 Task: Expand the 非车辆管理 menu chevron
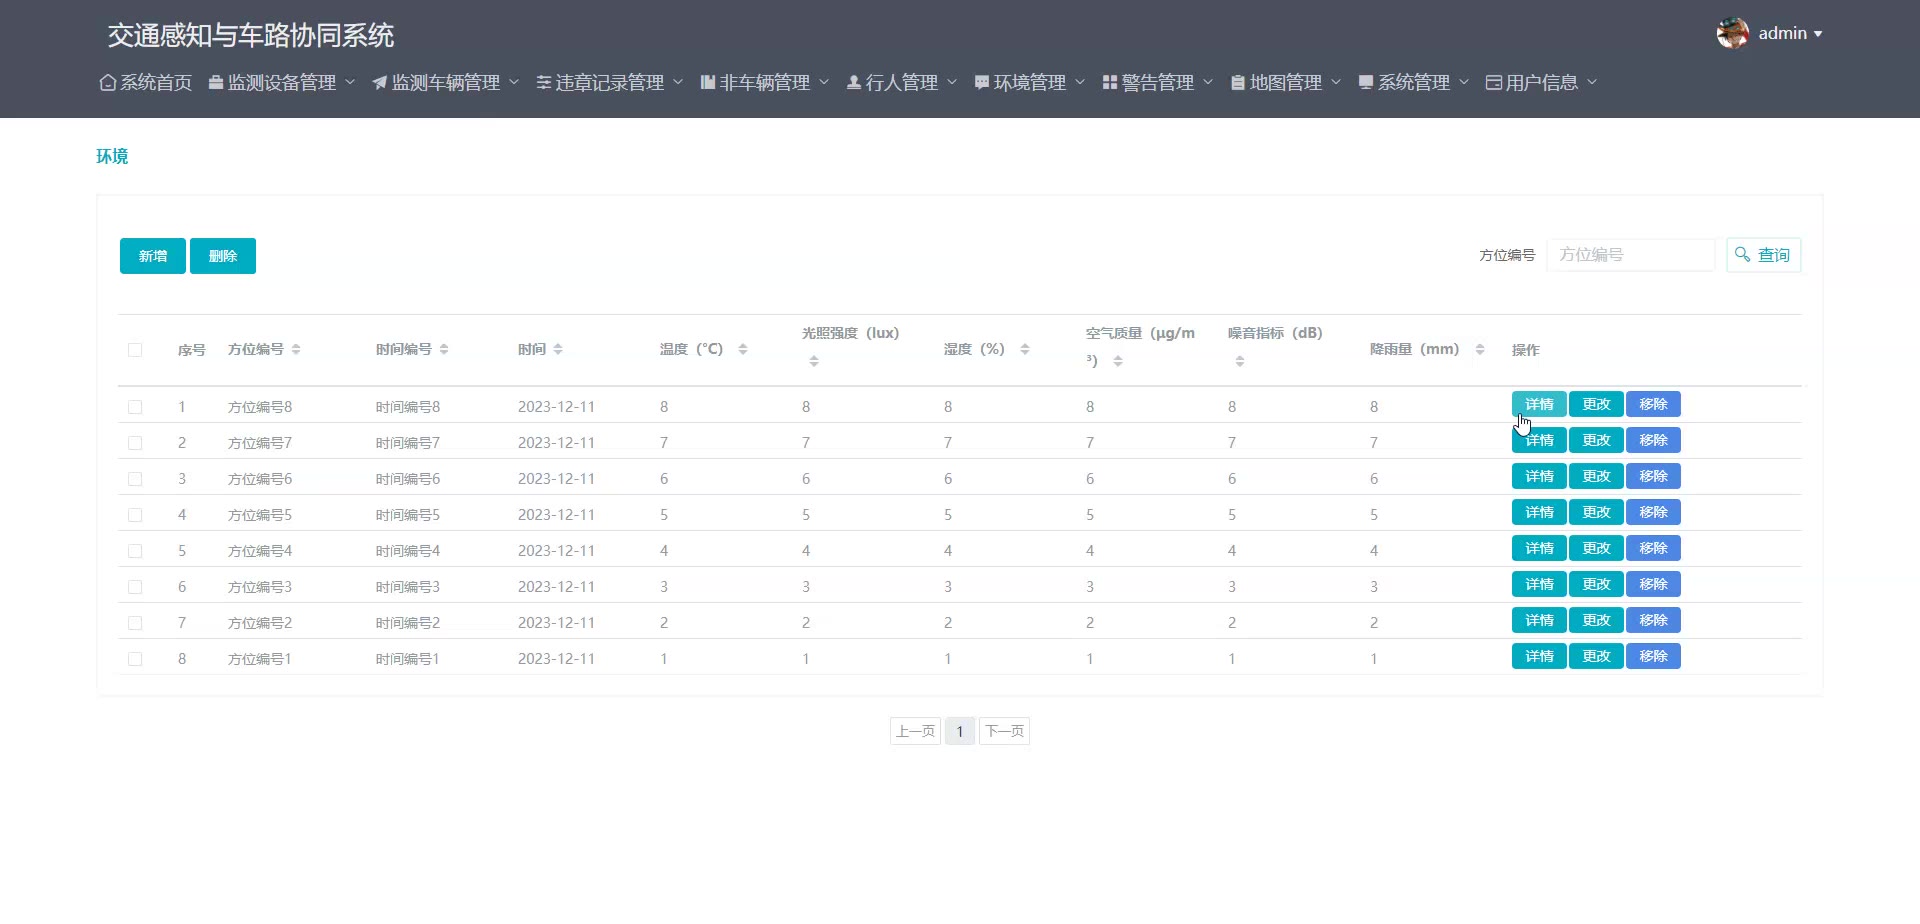[x=824, y=82]
